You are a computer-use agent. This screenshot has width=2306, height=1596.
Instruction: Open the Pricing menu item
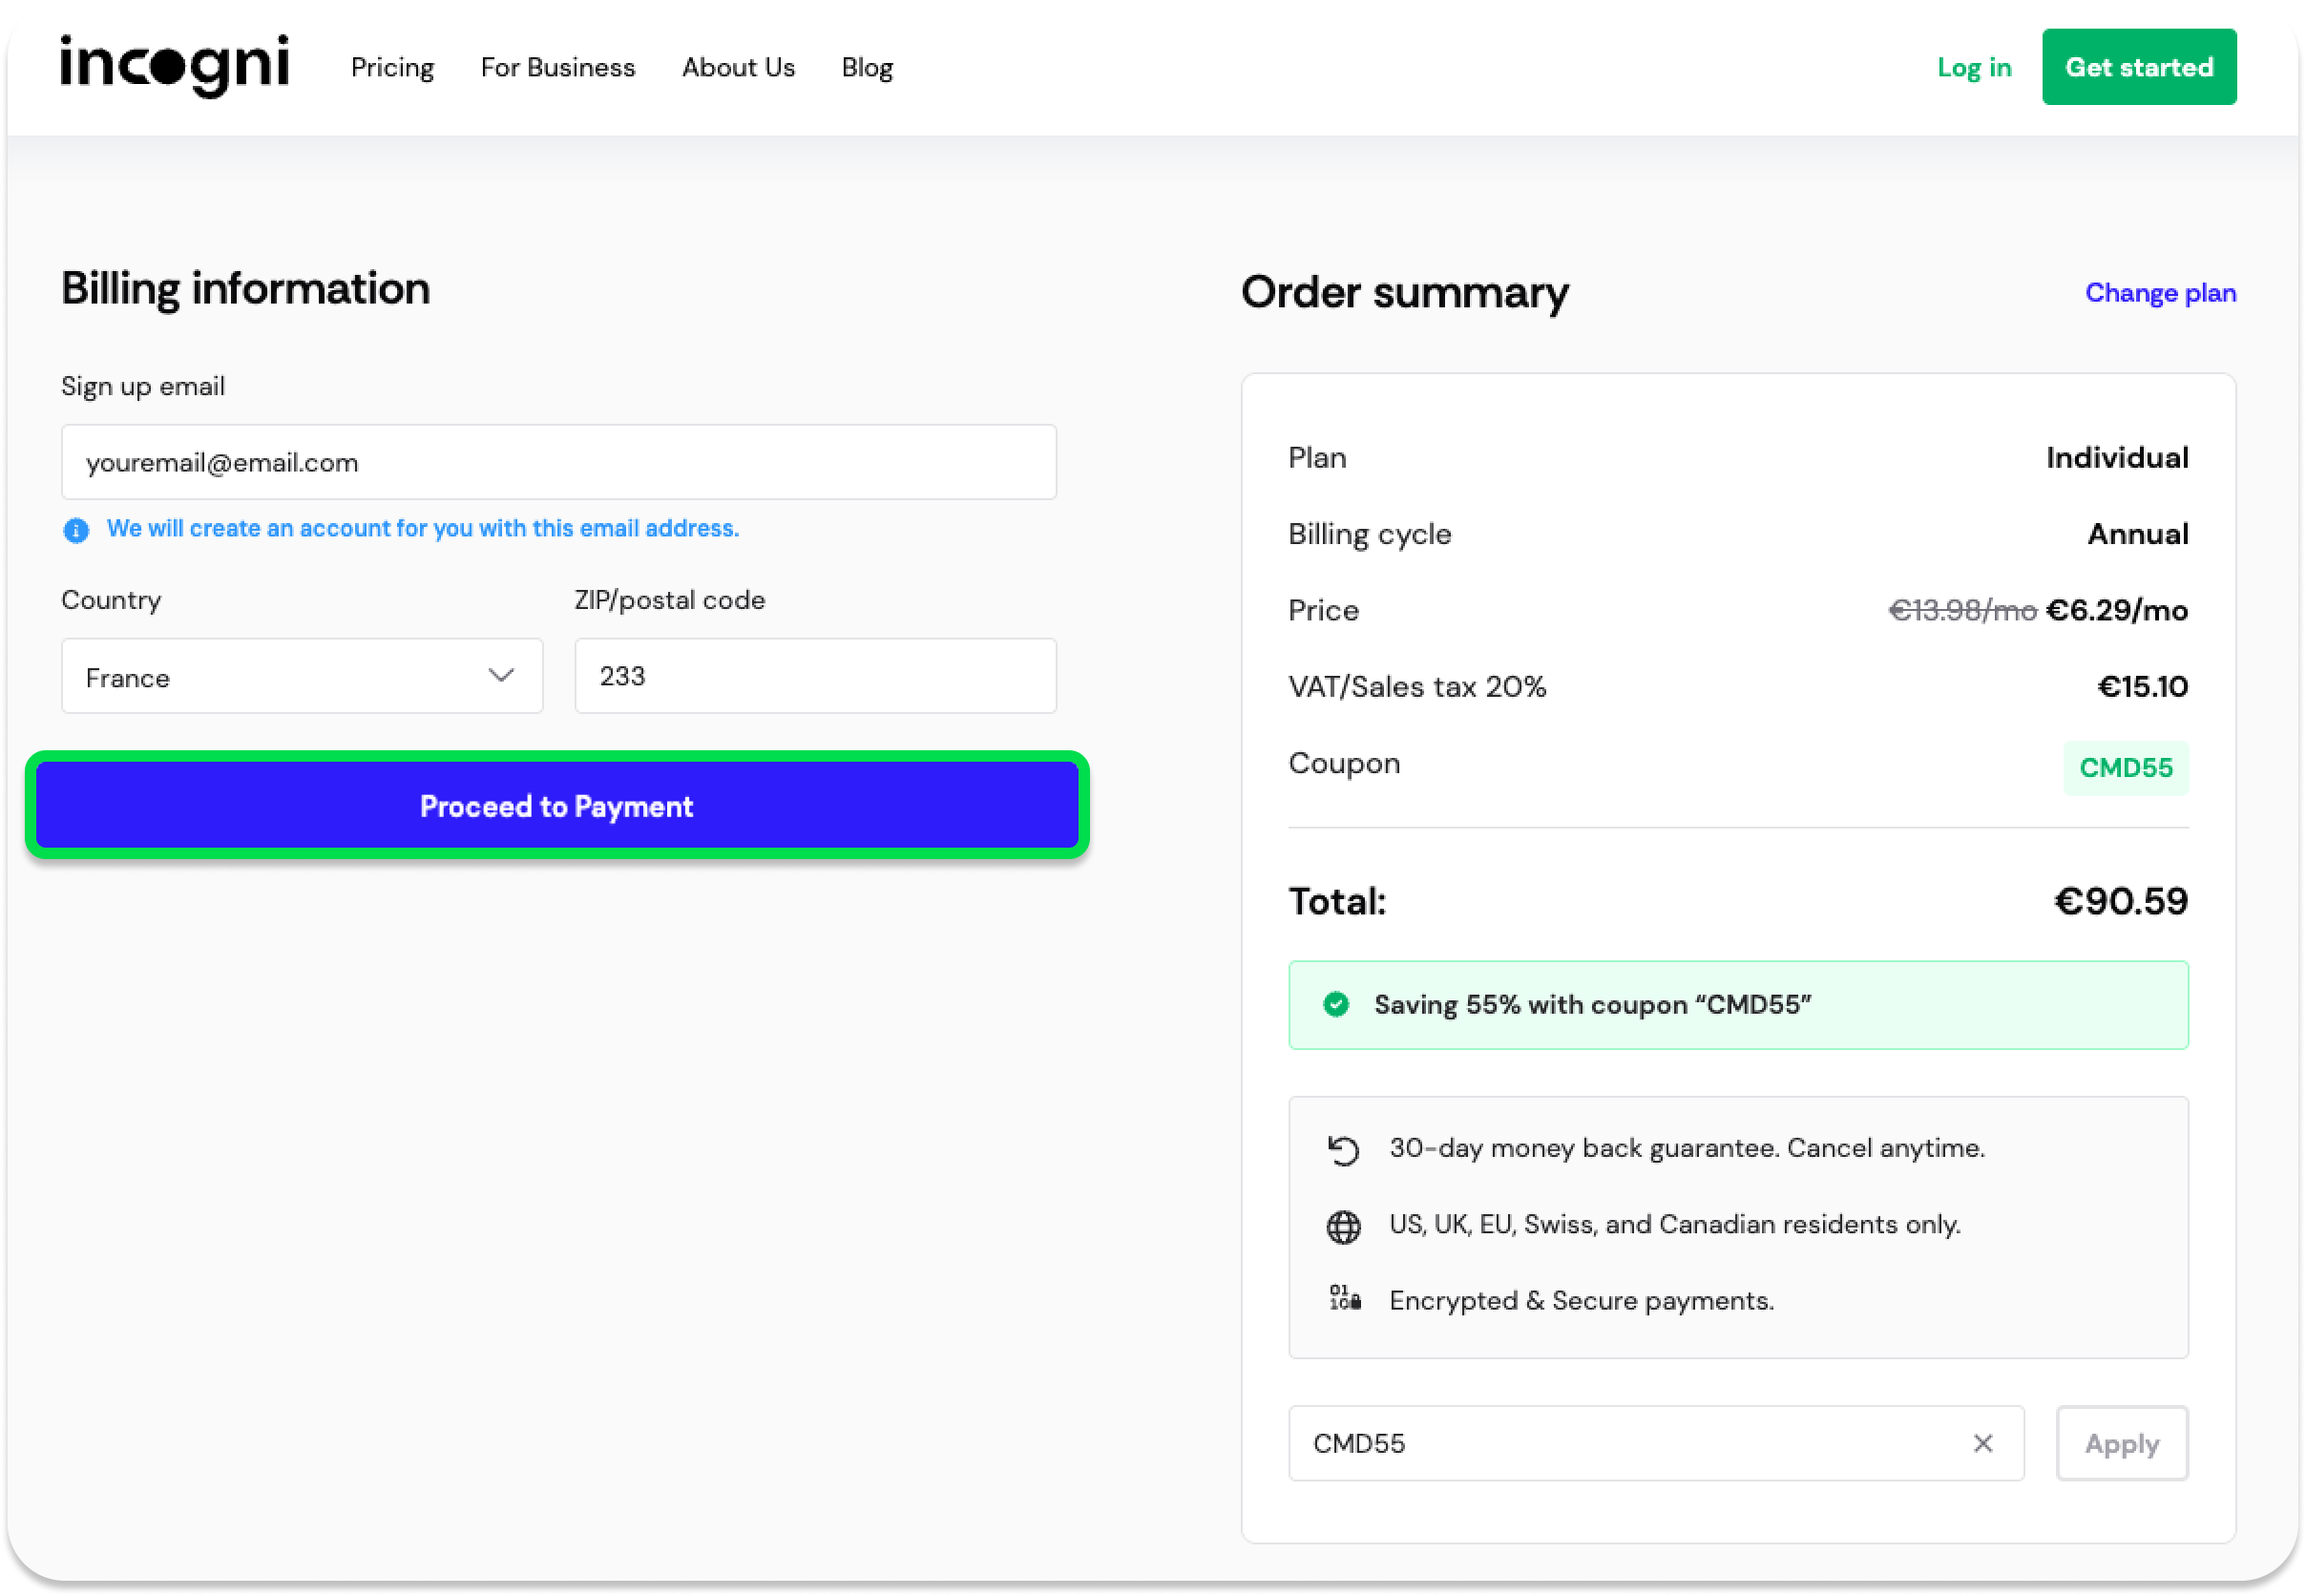tap(392, 68)
